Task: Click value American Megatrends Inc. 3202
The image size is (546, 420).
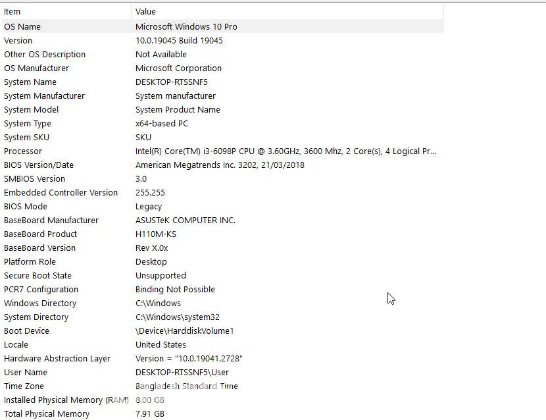Action: click(x=220, y=165)
